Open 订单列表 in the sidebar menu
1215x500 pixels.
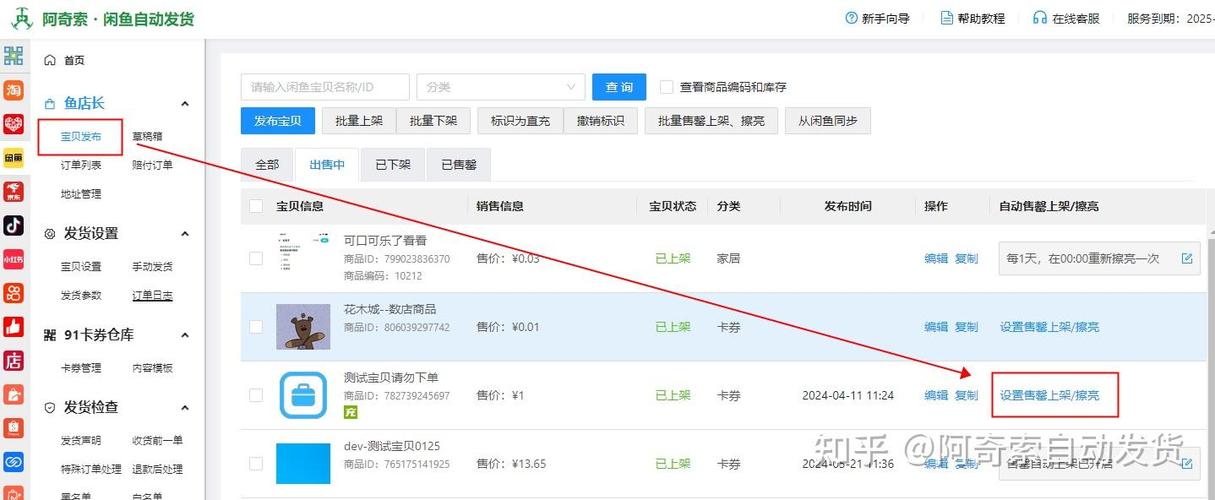(x=81, y=165)
